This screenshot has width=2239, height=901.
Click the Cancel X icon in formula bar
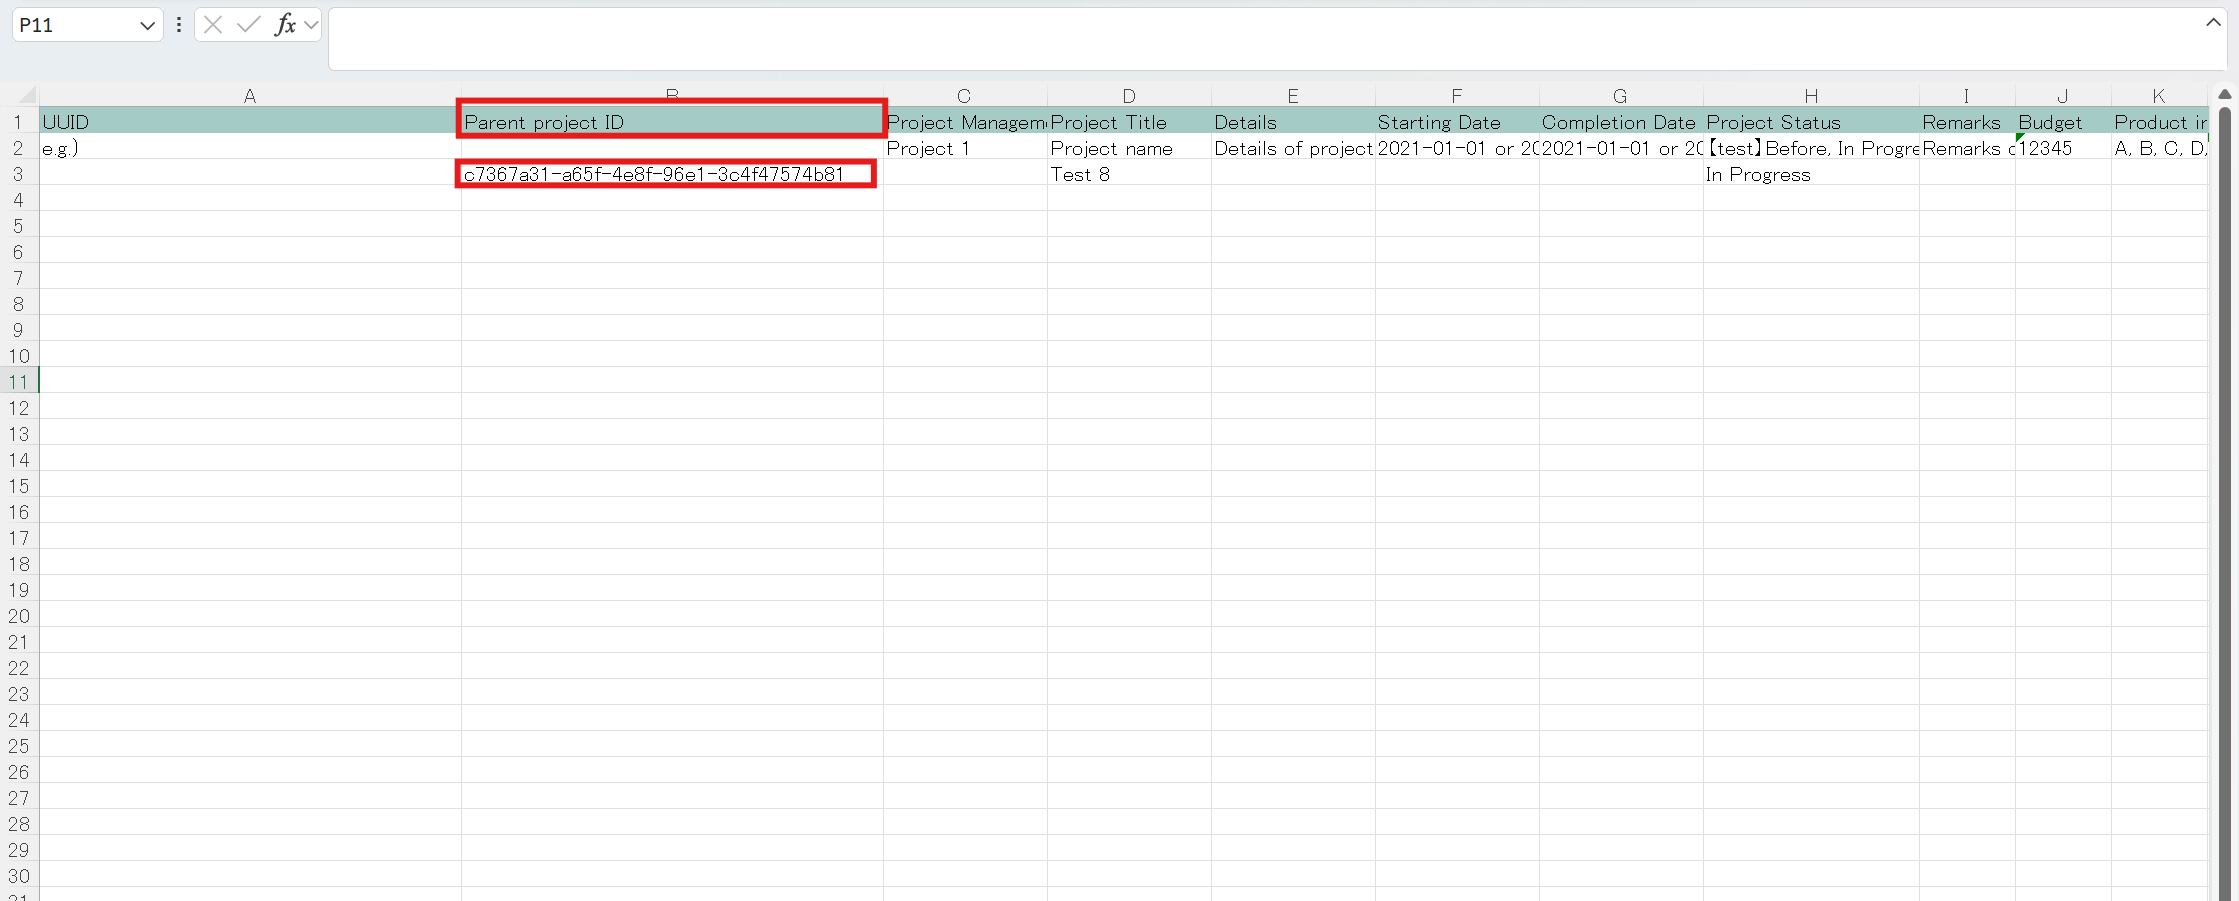(213, 25)
